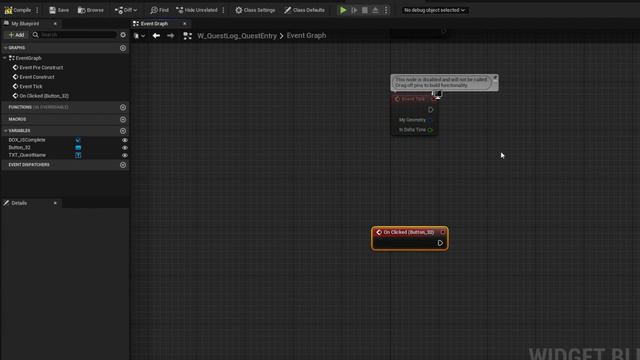Navigate back in graph history
640x360 pixels.
(x=156, y=36)
